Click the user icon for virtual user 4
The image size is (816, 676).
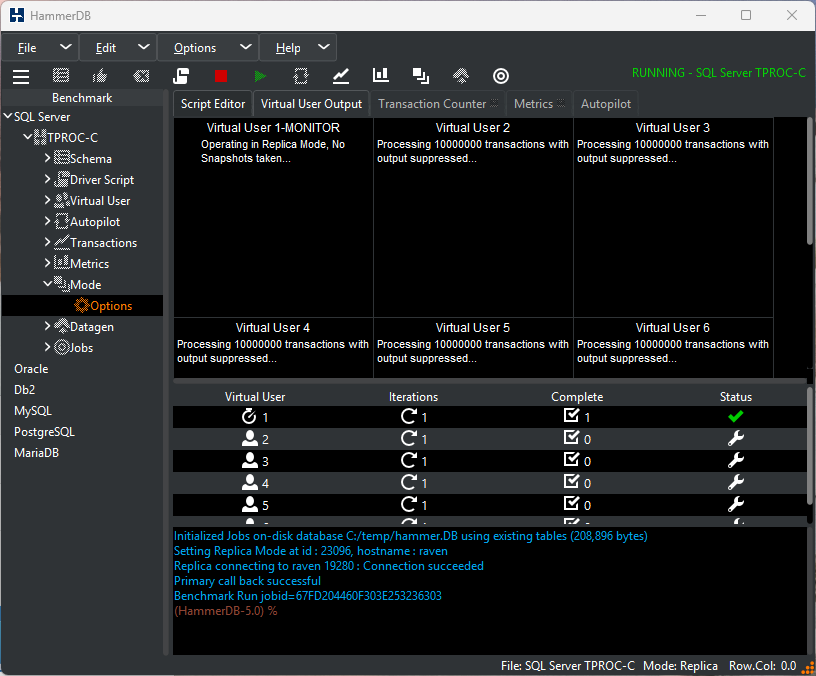click(250, 482)
